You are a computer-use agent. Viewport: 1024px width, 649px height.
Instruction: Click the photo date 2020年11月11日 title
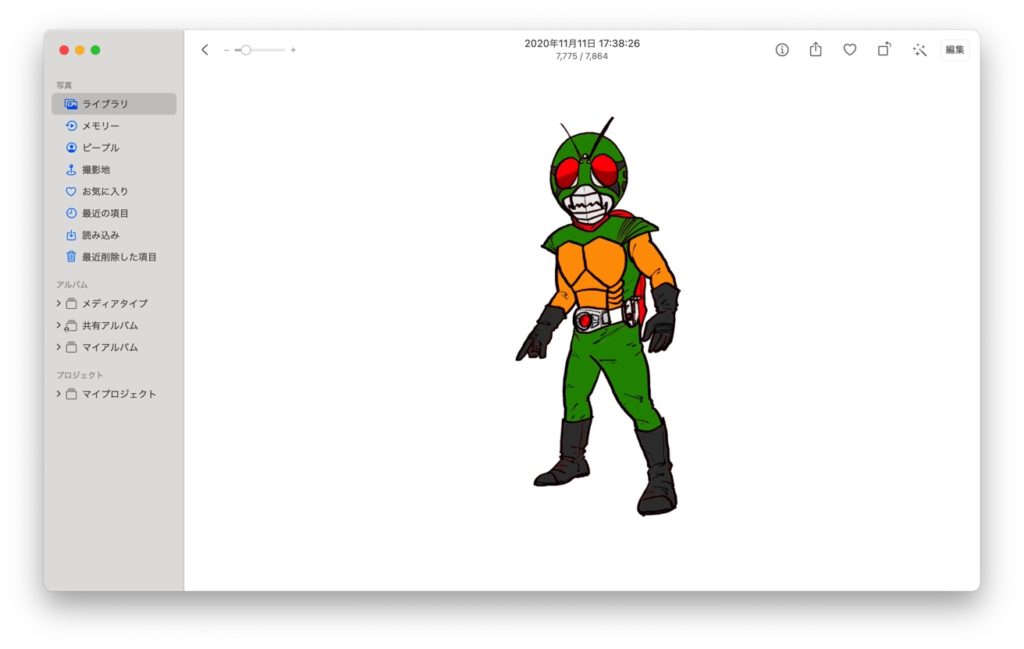[x=582, y=43]
